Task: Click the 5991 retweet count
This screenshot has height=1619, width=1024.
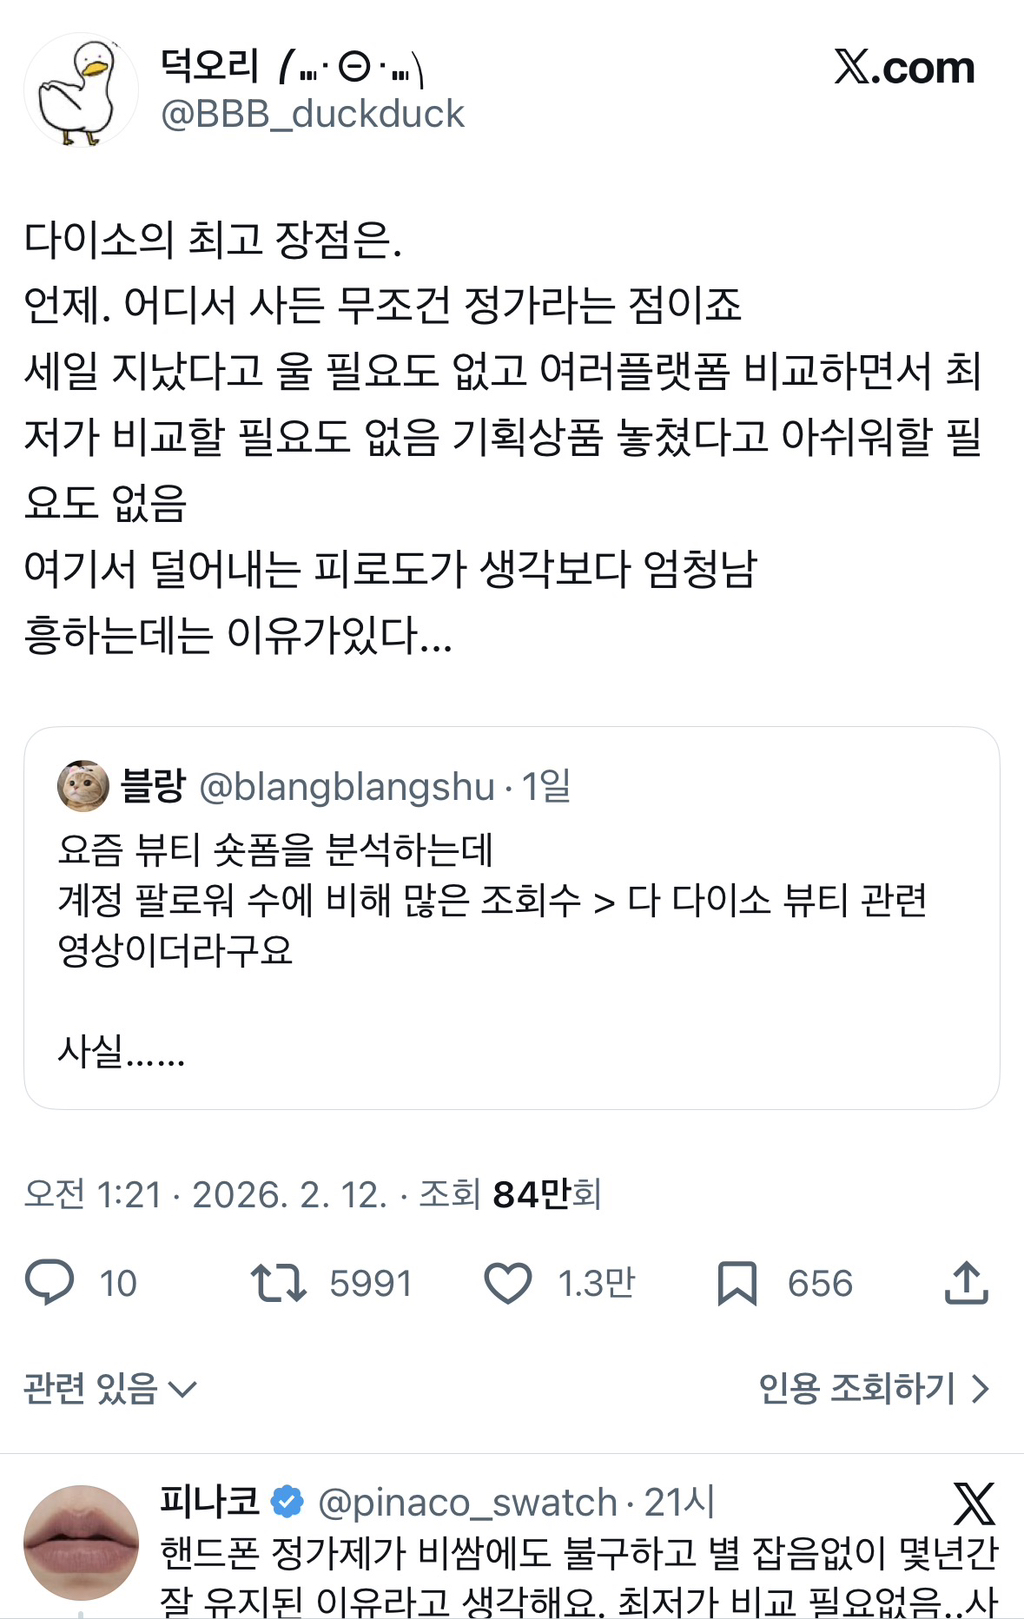Action: point(371,1283)
